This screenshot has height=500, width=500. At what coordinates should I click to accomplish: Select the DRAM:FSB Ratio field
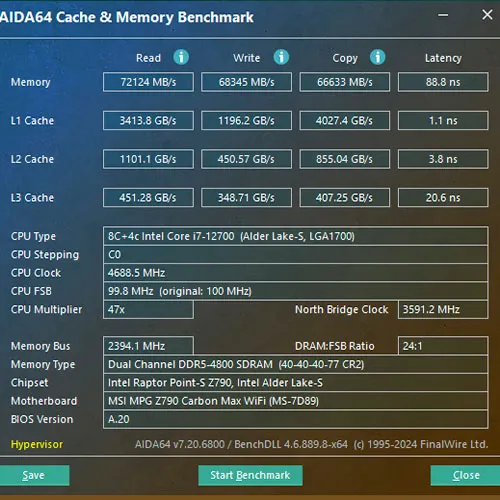(443, 346)
